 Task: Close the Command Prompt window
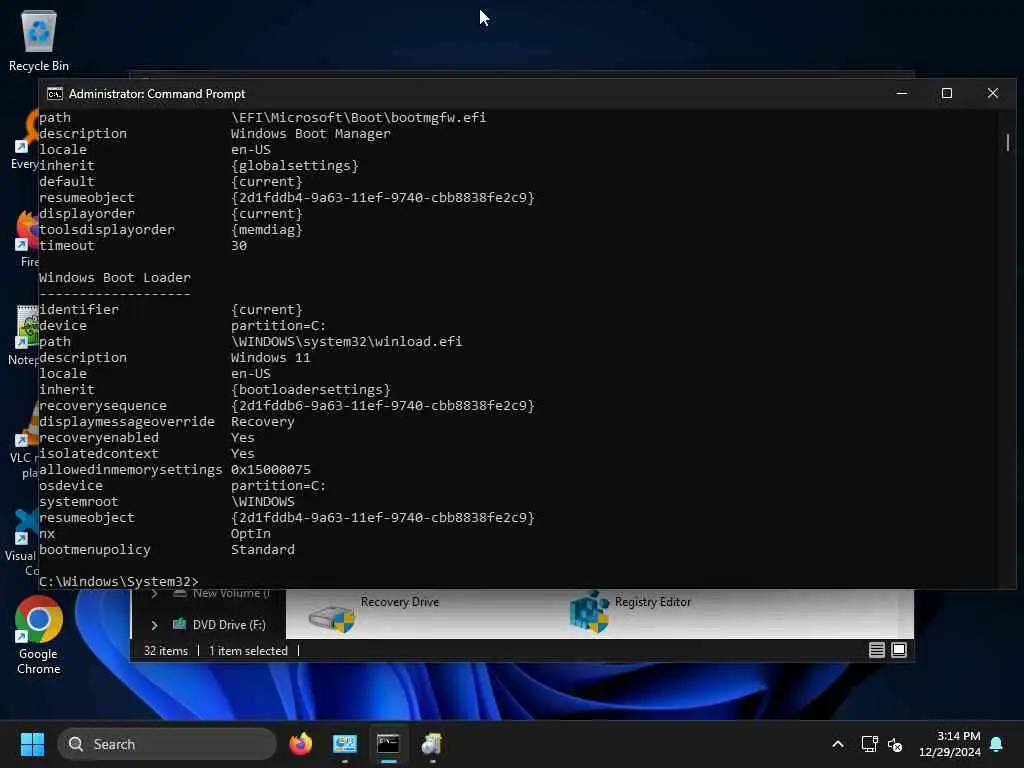pos(993,93)
